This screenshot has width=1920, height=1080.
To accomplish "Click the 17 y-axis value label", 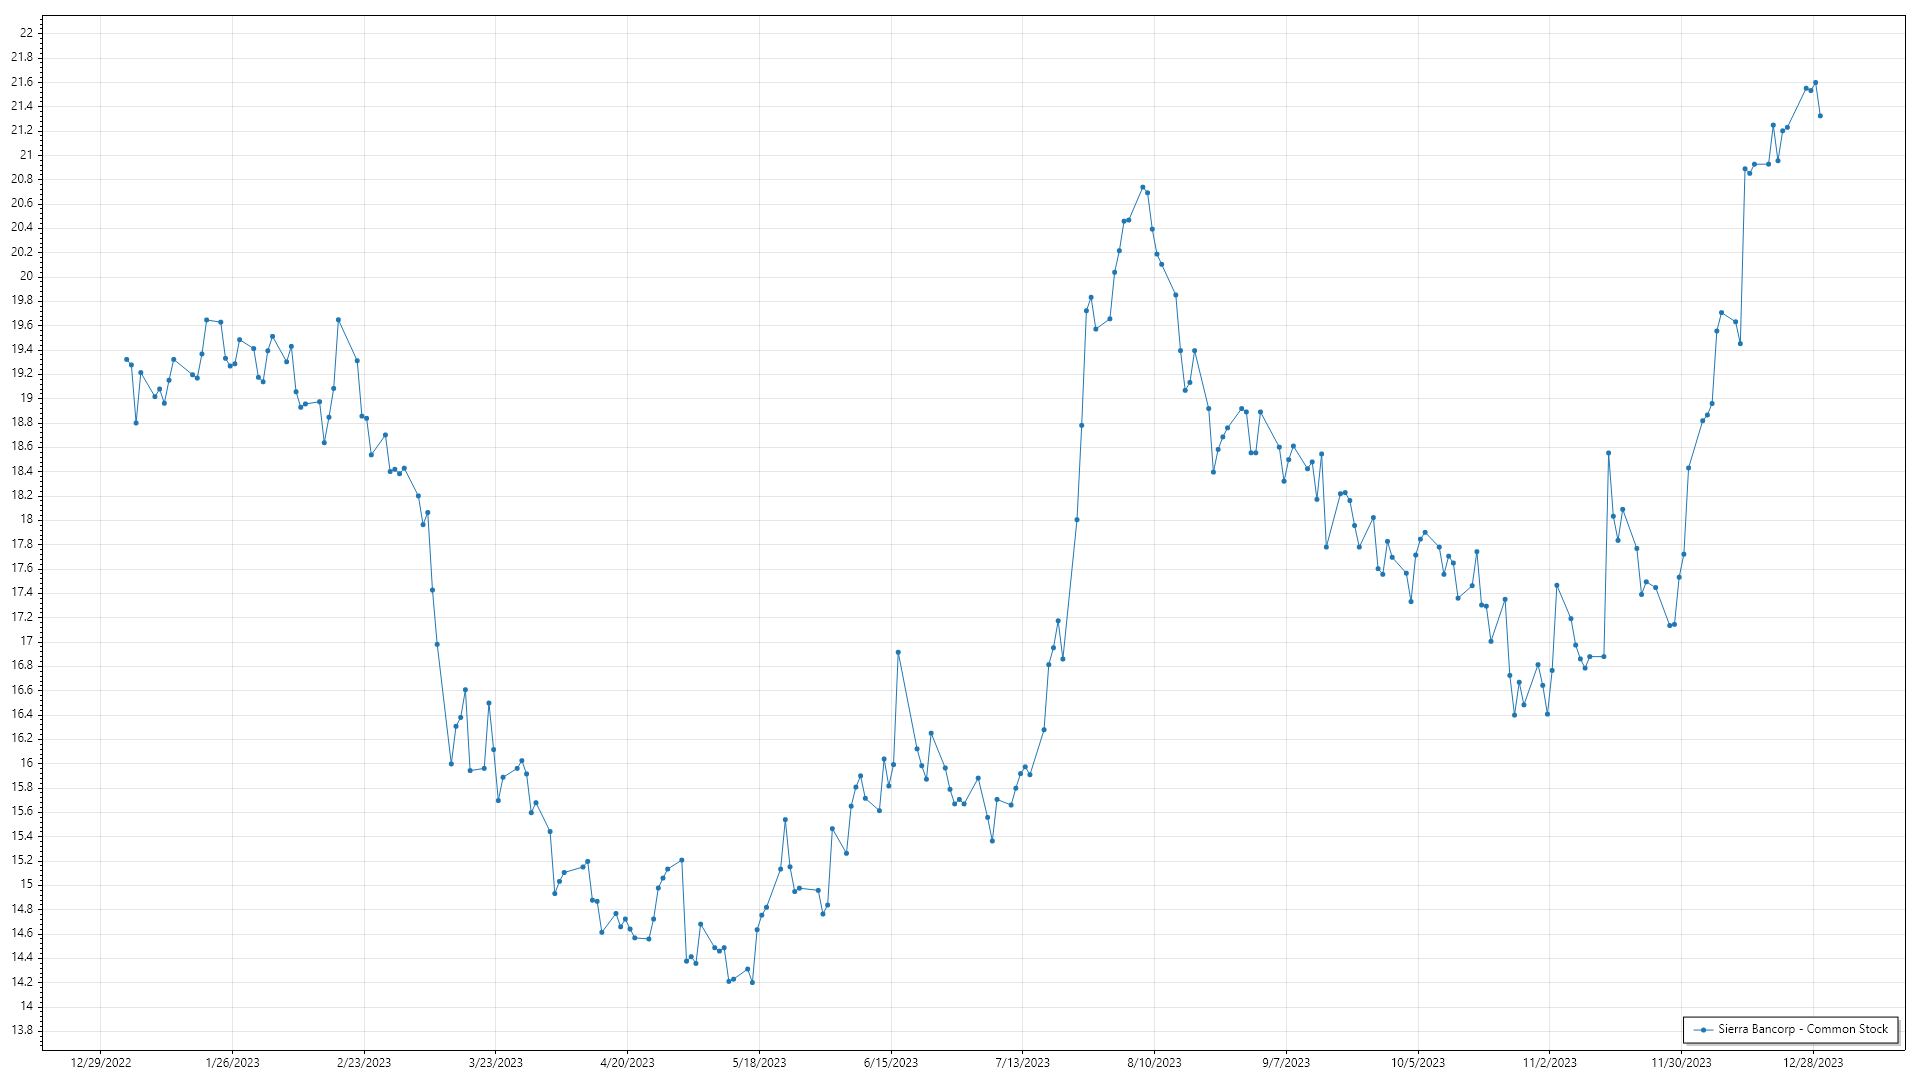I will (x=26, y=641).
